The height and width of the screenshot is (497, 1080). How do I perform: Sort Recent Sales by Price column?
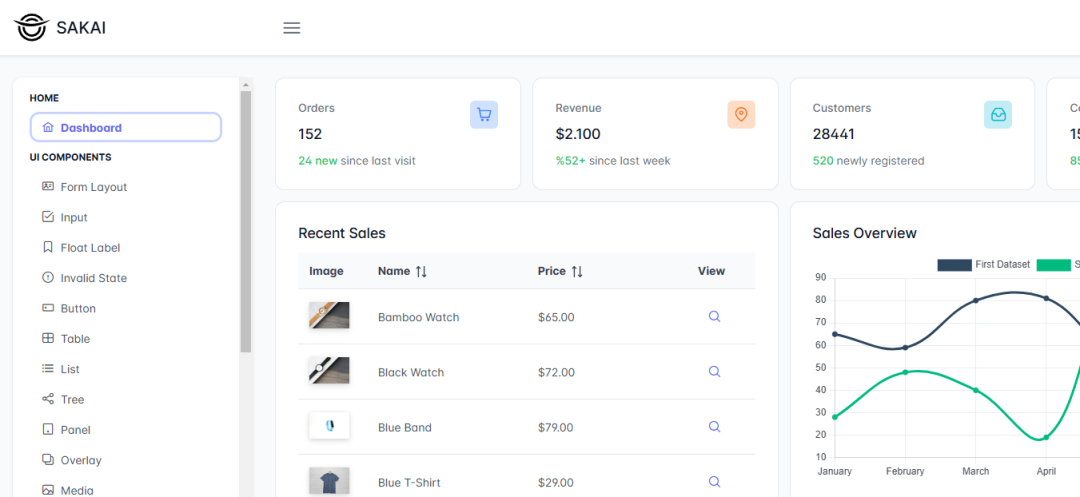pyautogui.click(x=577, y=271)
